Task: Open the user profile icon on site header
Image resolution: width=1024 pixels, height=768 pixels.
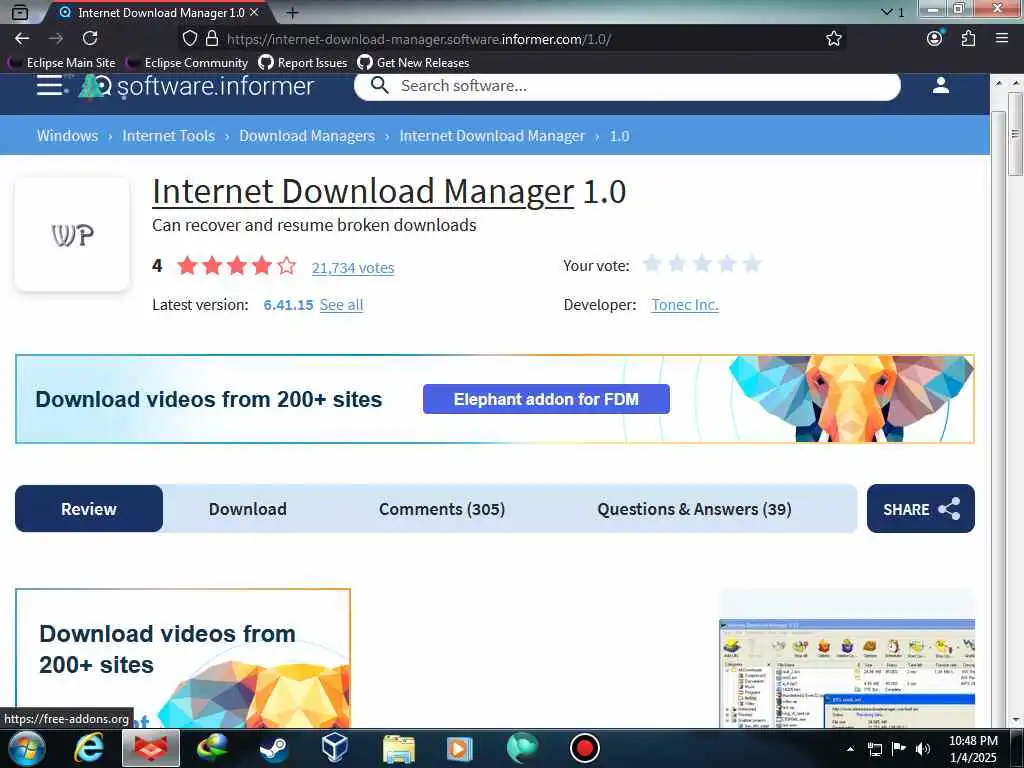Action: tap(940, 86)
